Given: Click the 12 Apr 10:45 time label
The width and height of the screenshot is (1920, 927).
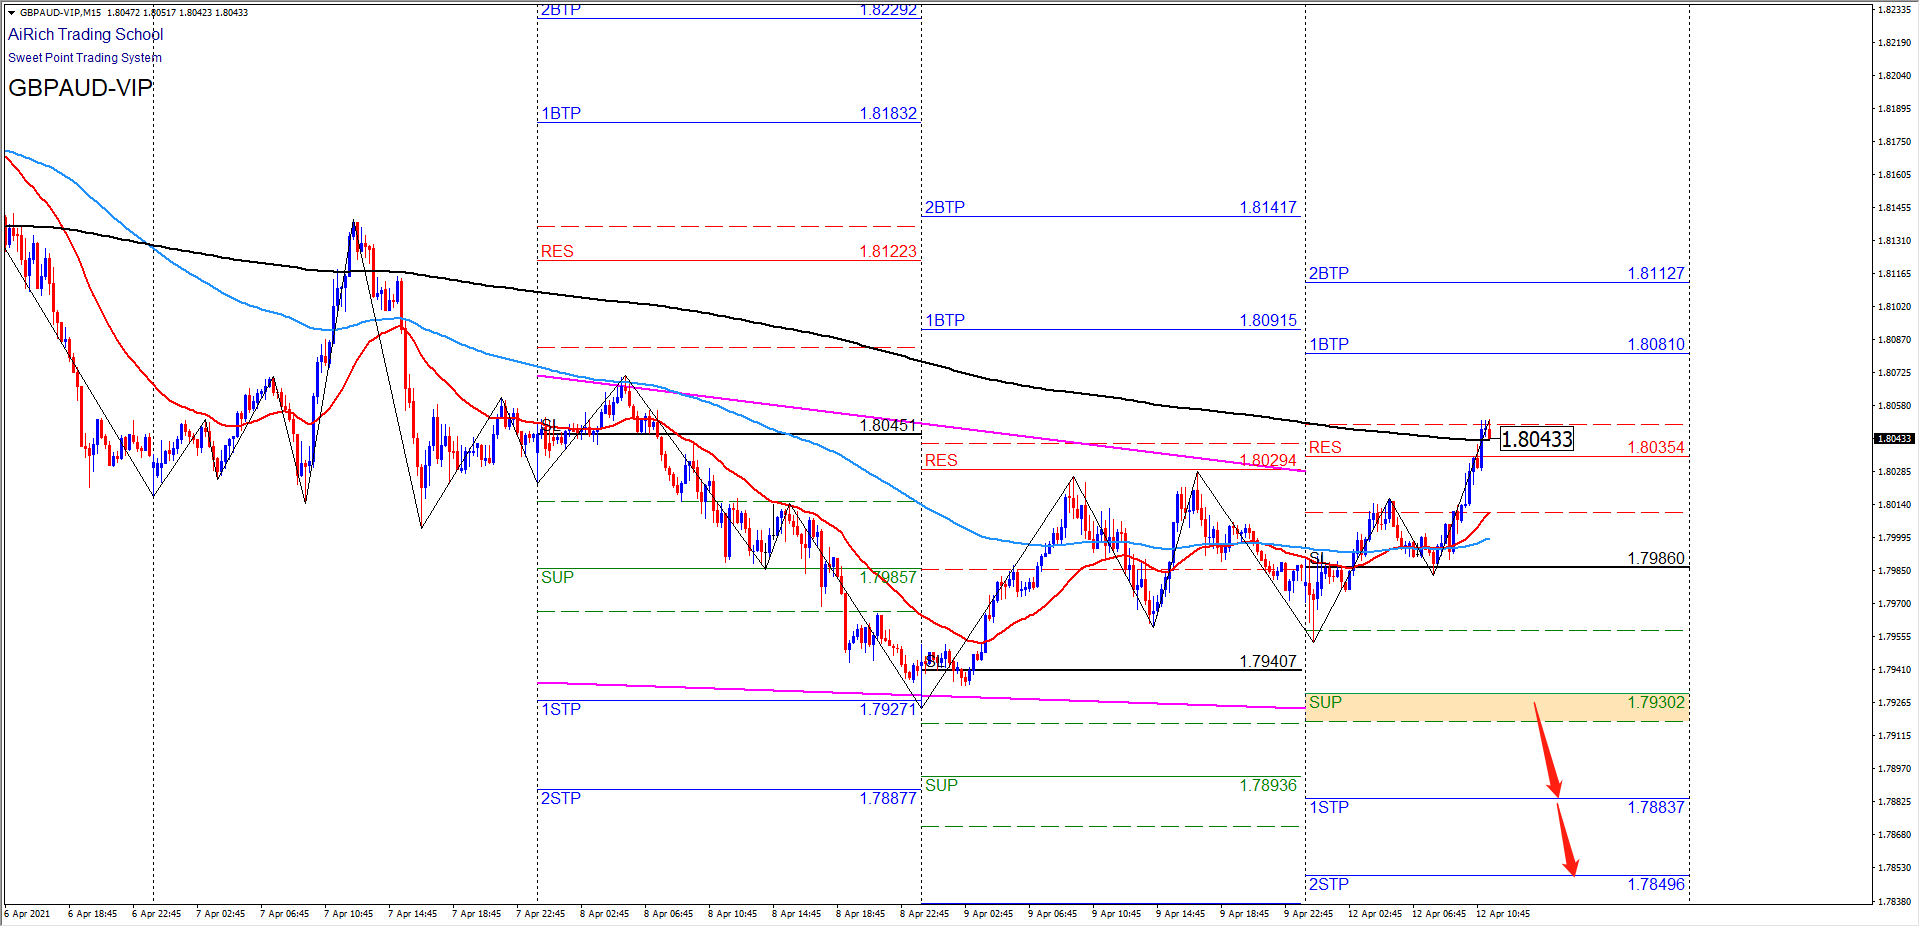Looking at the screenshot, I should [1502, 914].
